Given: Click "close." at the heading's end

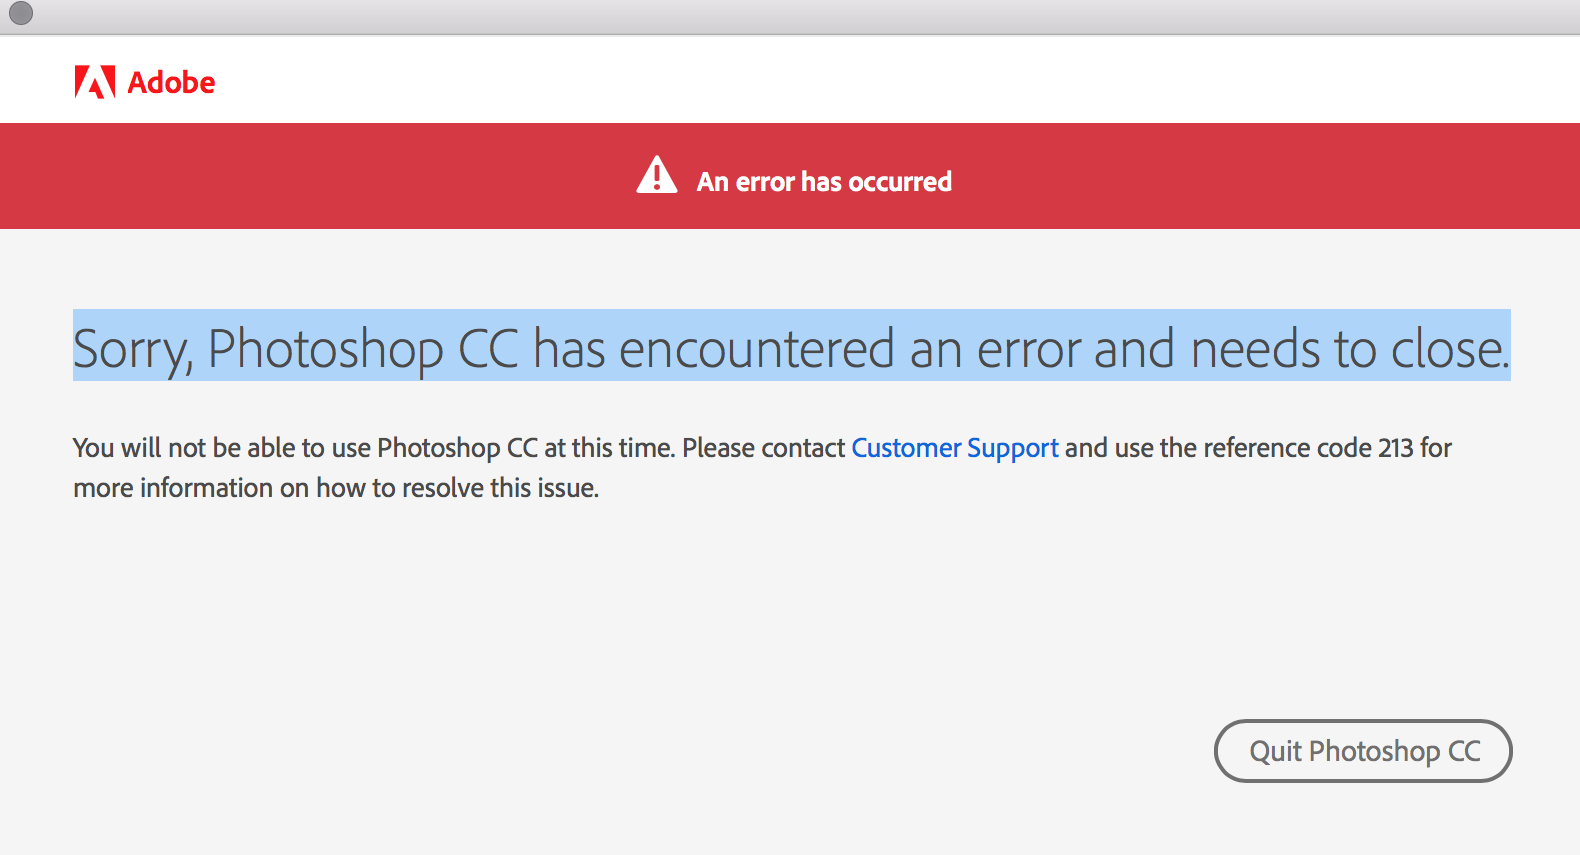Looking at the screenshot, I should pos(1450,349).
